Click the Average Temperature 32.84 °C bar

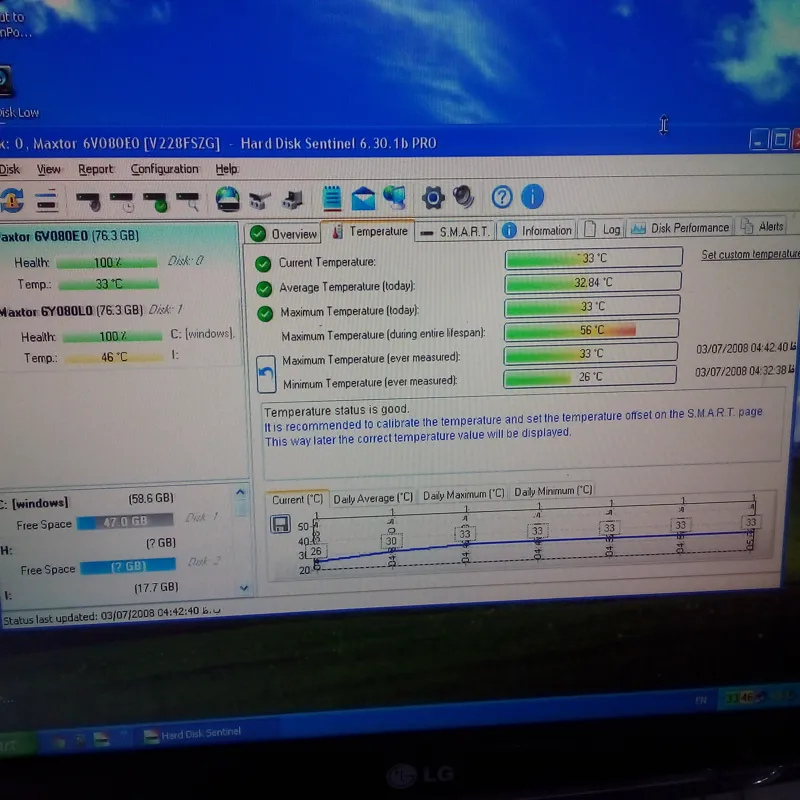tap(592, 282)
